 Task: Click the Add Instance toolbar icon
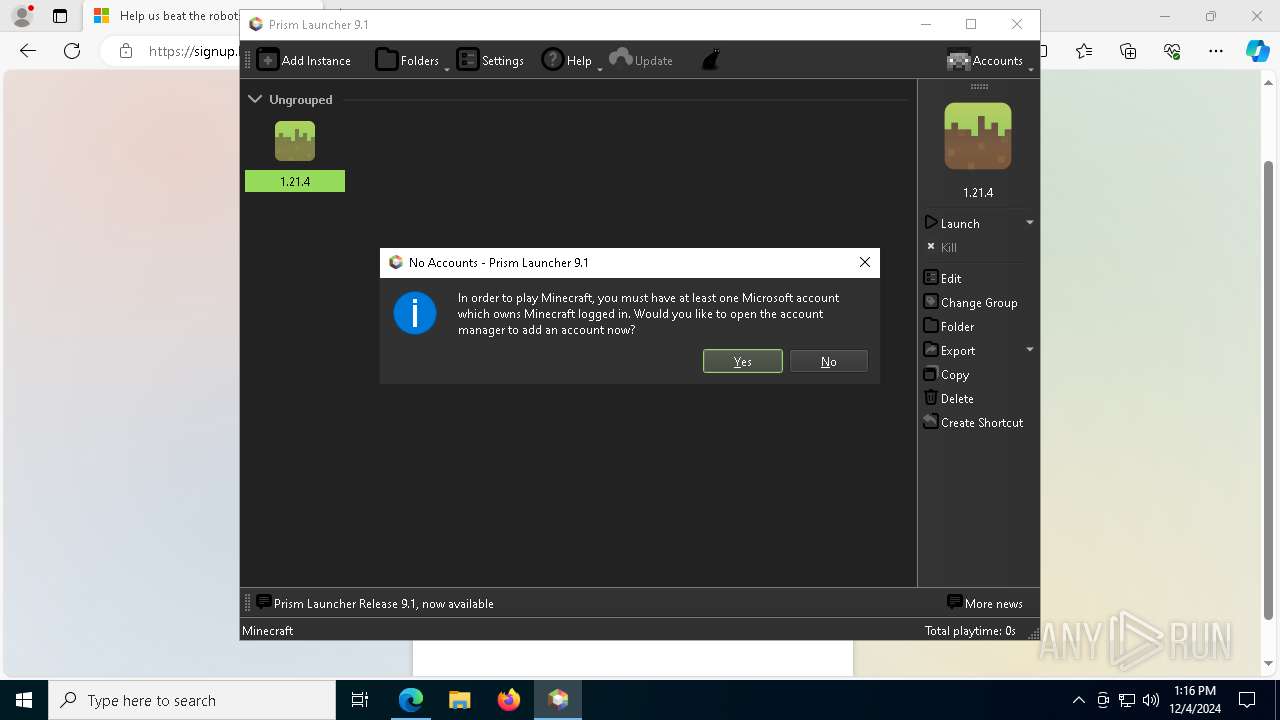(x=268, y=60)
